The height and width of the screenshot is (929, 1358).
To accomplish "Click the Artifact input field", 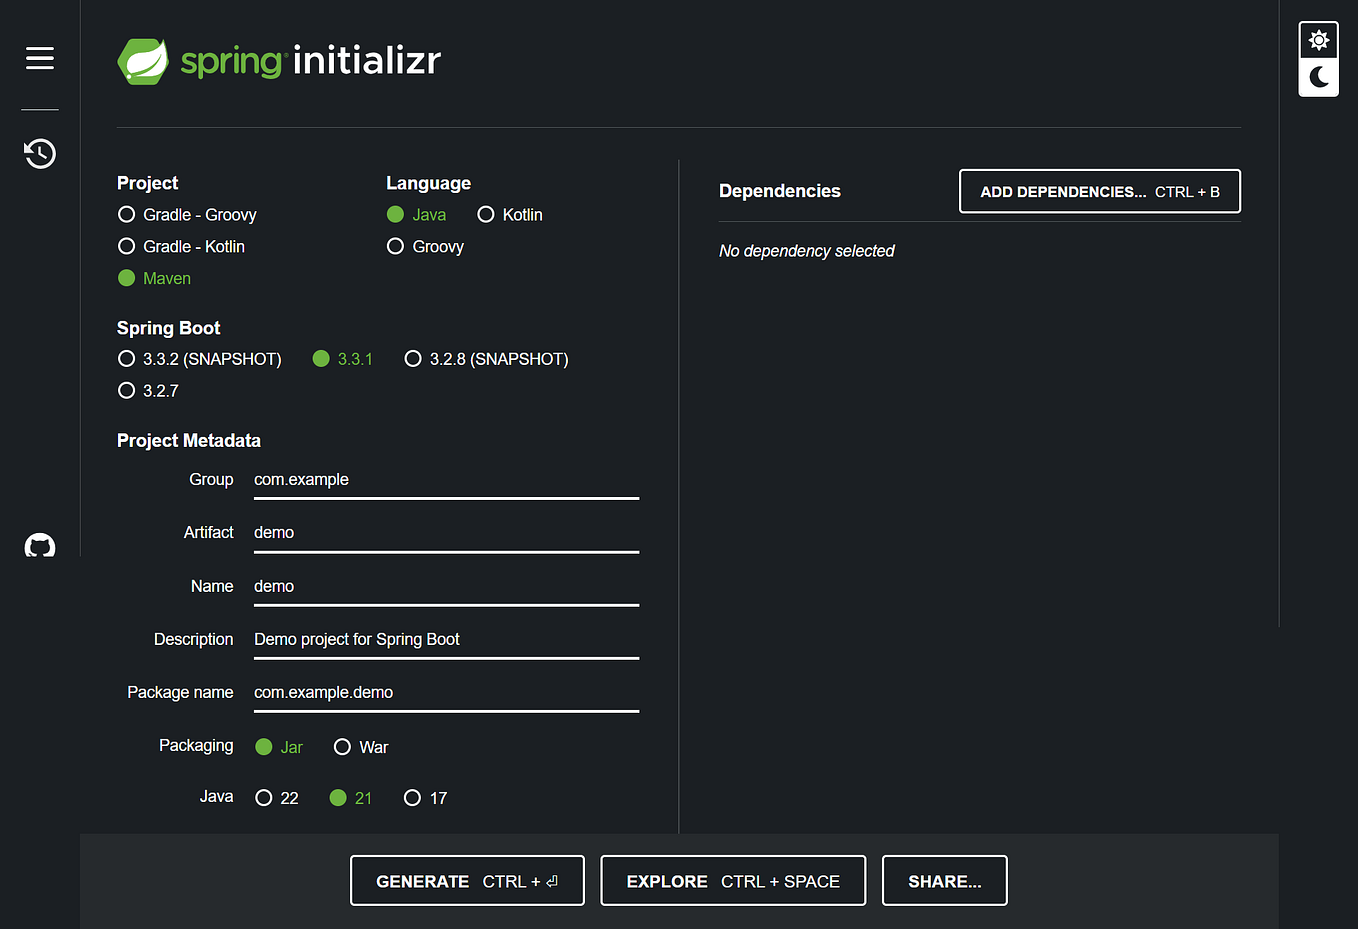I will click(446, 534).
